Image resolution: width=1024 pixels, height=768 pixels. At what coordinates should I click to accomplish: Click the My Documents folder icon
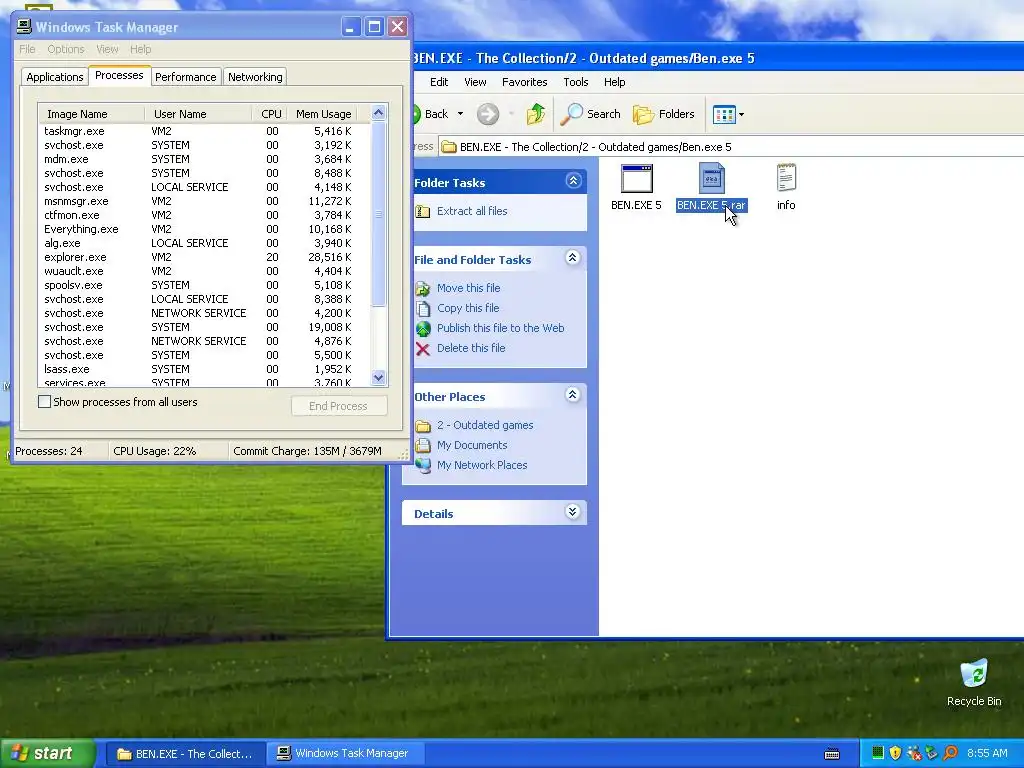coord(423,445)
